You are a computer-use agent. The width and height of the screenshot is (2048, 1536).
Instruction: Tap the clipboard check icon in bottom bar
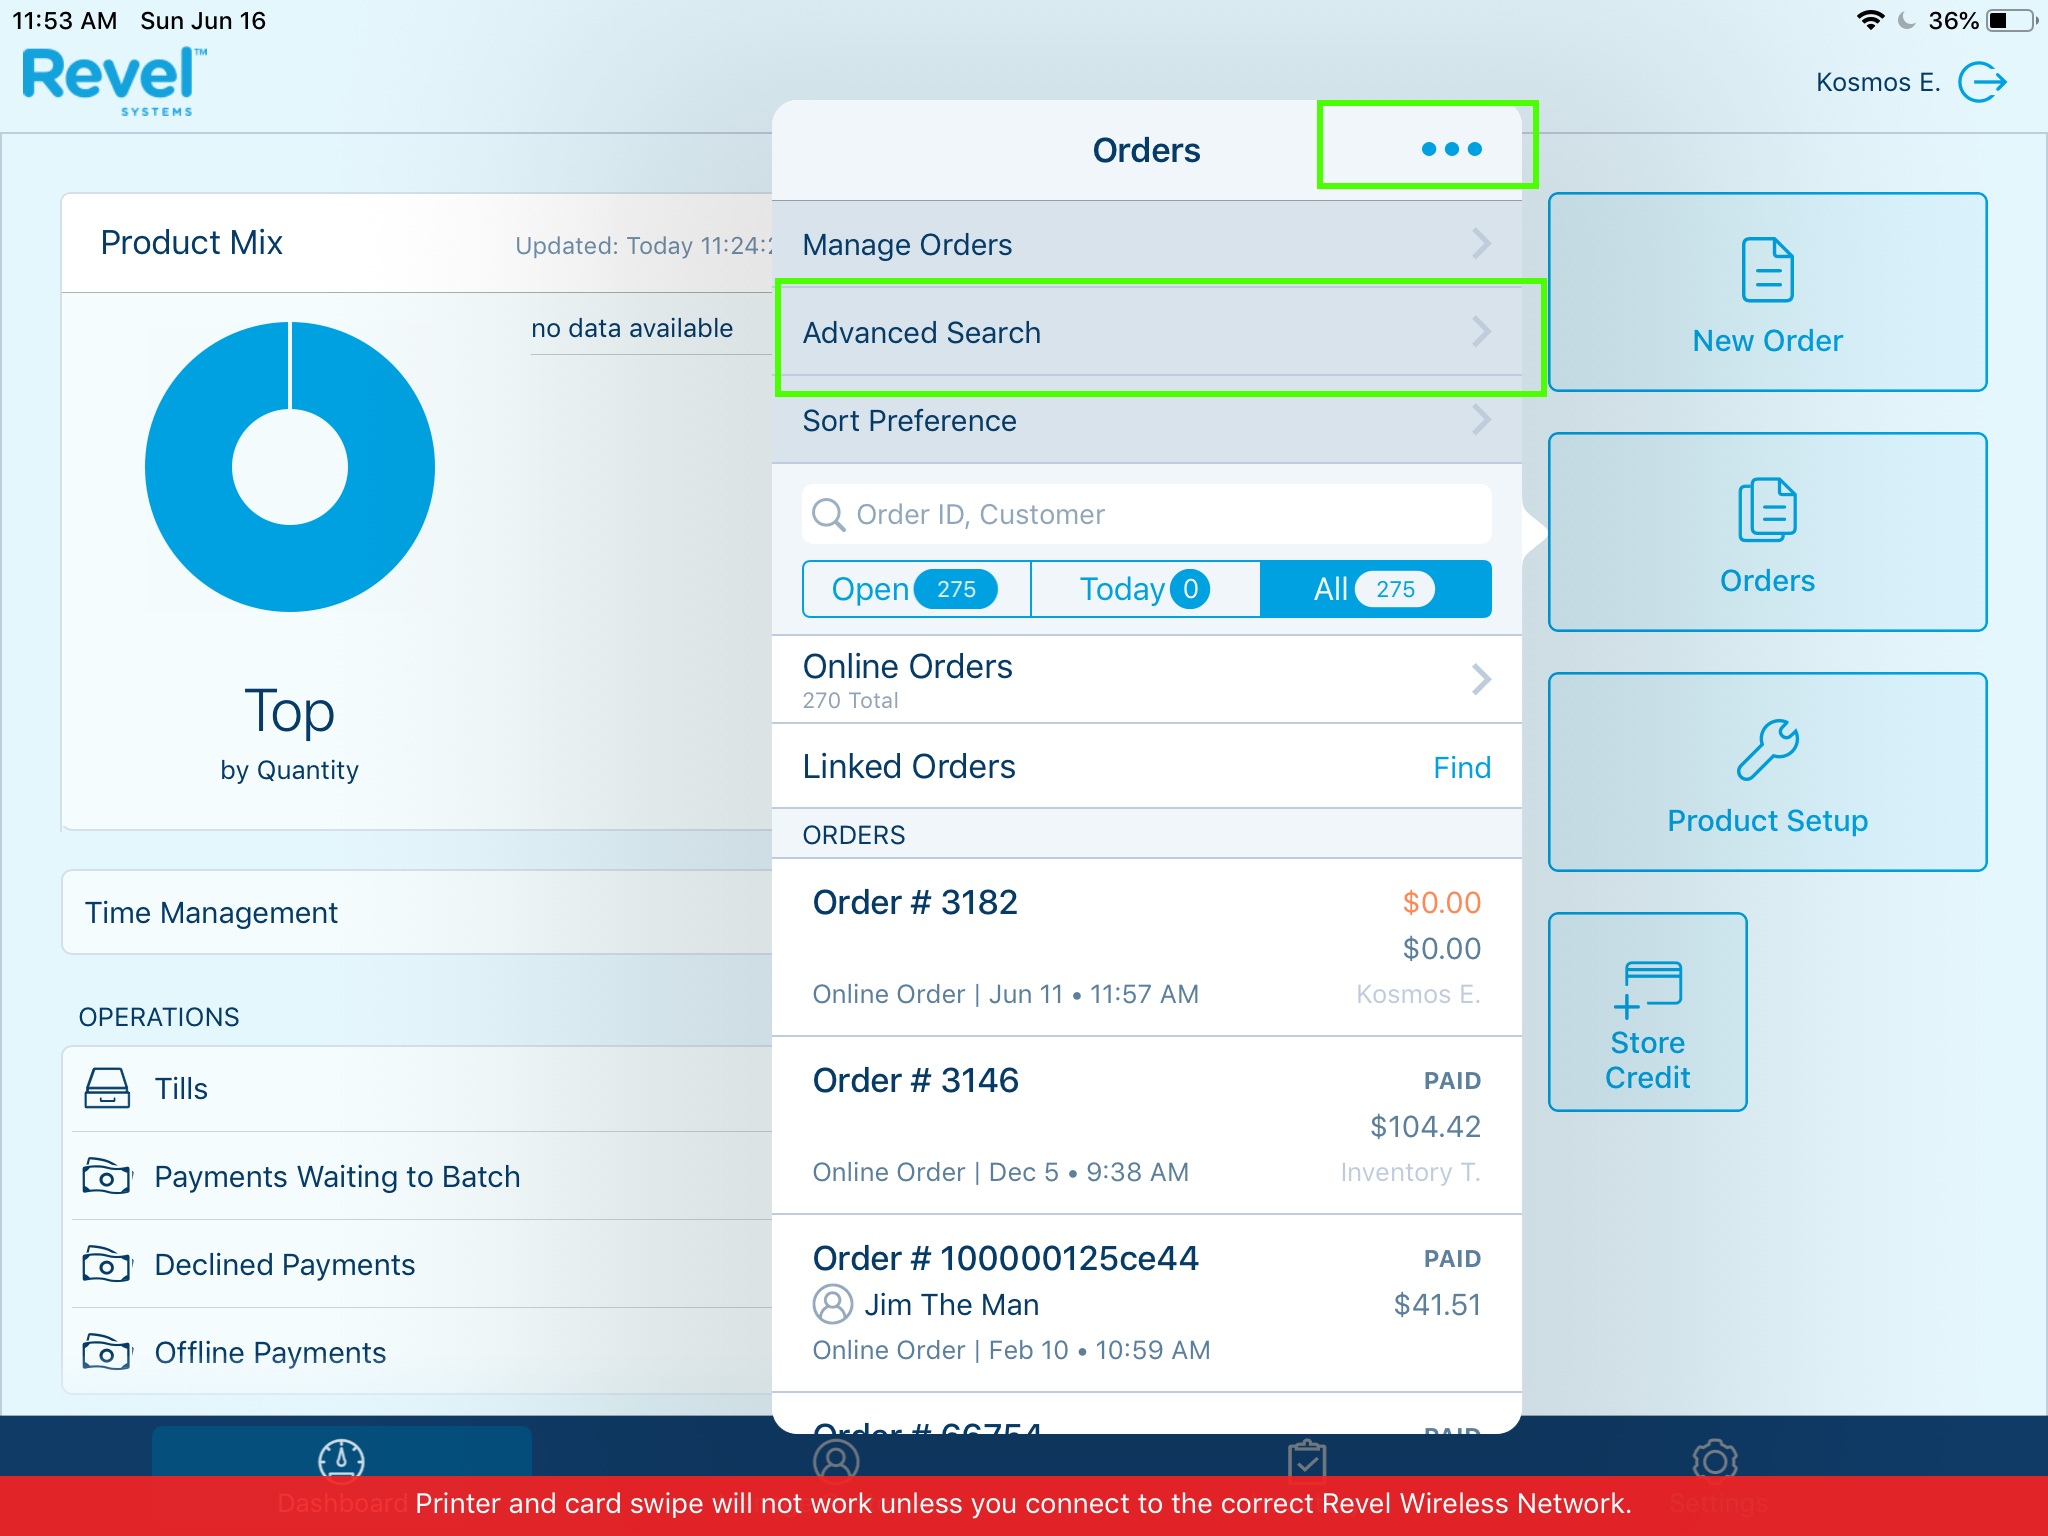coord(1307,1458)
